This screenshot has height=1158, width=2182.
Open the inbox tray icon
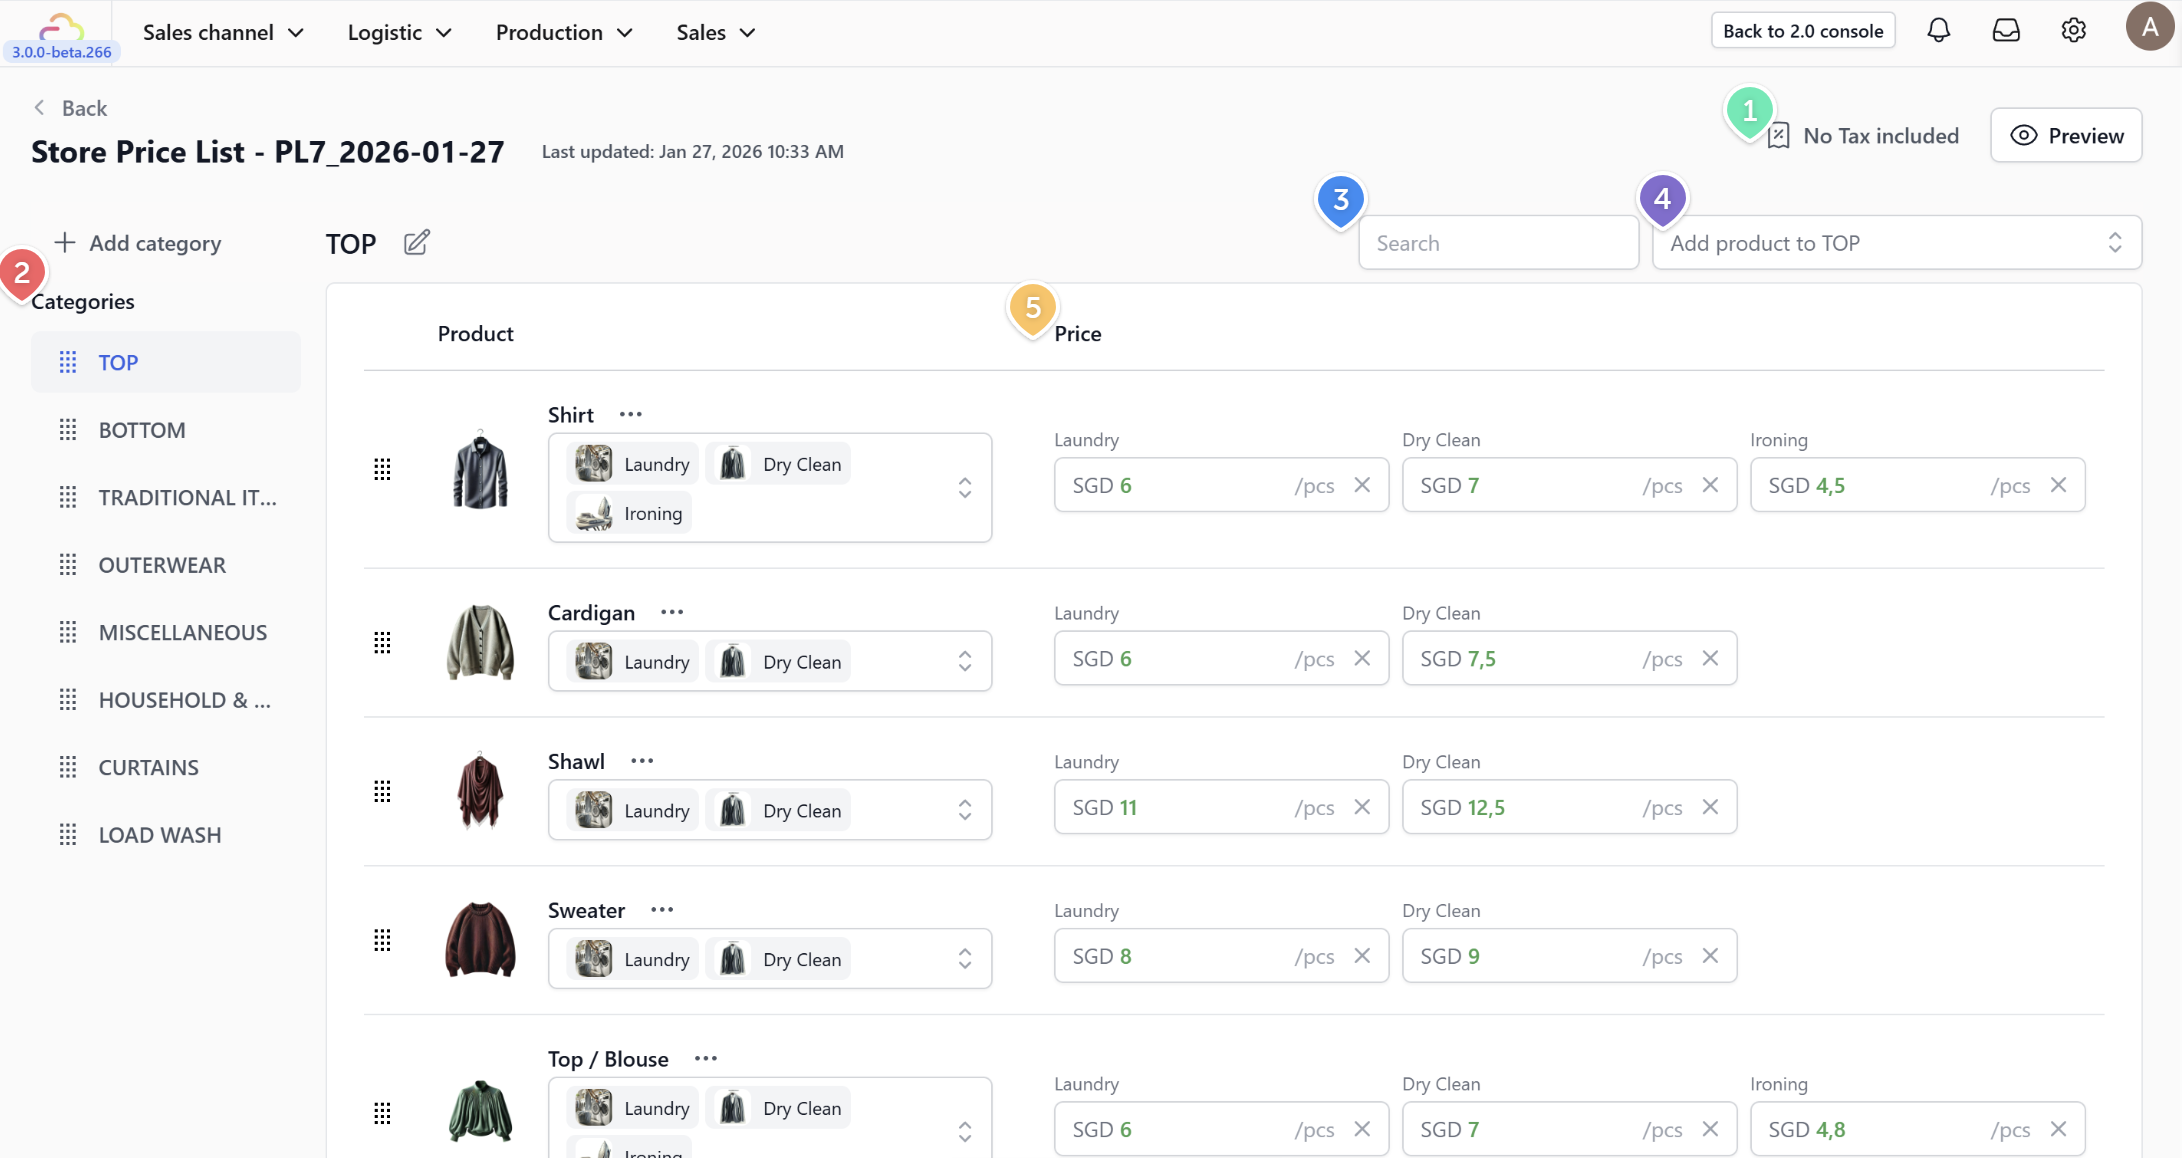[x=2006, y=31]
